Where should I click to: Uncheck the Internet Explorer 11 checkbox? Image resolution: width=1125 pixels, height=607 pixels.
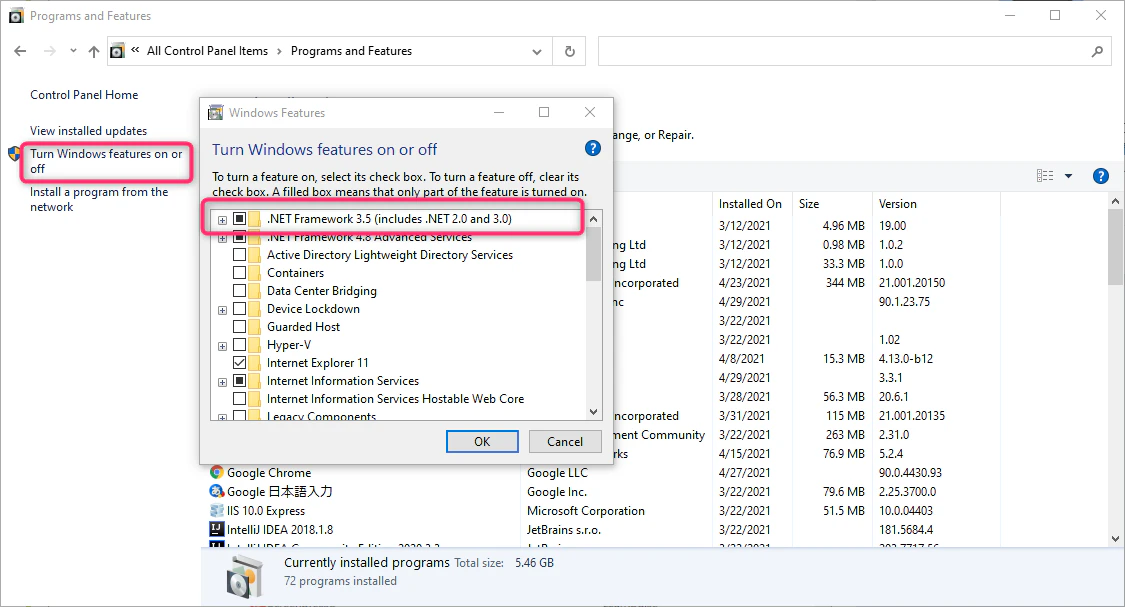click(x=240, y=363)
